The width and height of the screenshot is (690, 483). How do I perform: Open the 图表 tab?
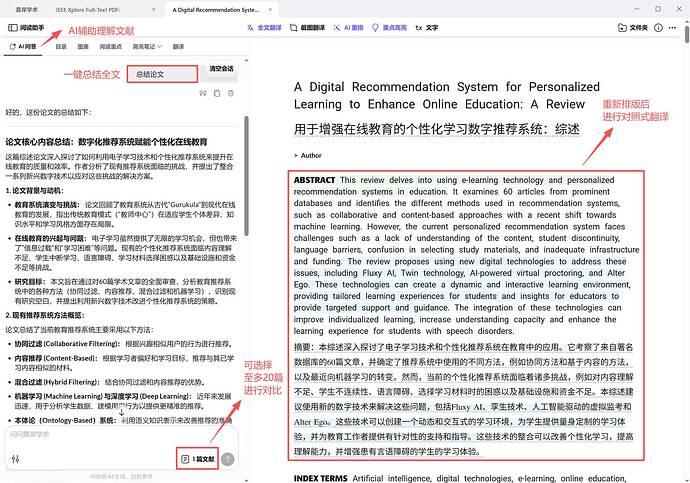pos(83,47)
